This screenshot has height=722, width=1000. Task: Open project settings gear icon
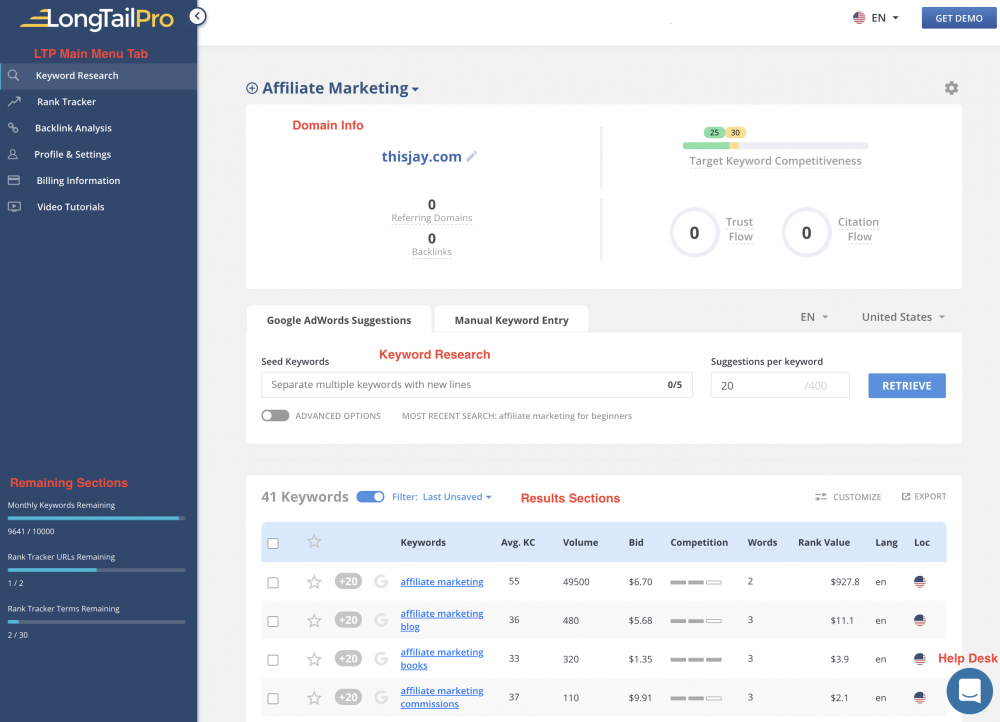coord(951,88)
